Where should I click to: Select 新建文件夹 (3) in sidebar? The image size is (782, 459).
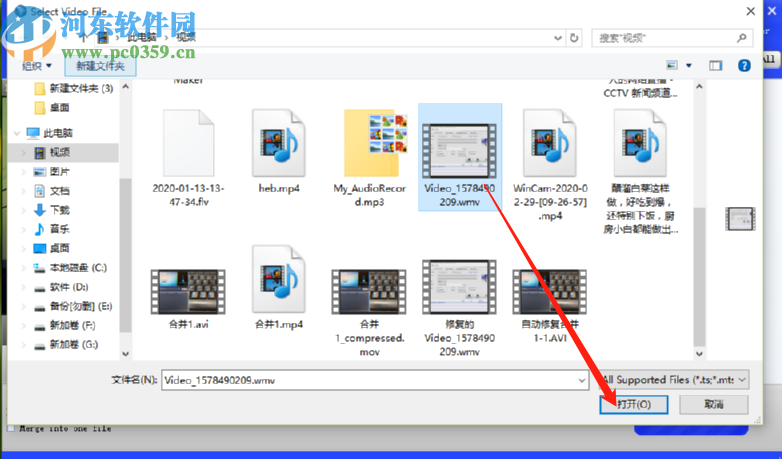coord(74,88)
